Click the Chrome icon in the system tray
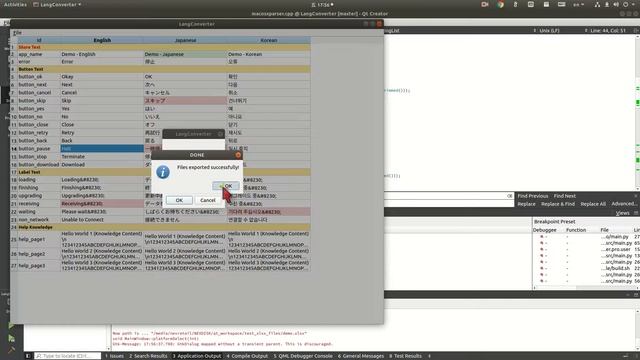 pos(500,4)
